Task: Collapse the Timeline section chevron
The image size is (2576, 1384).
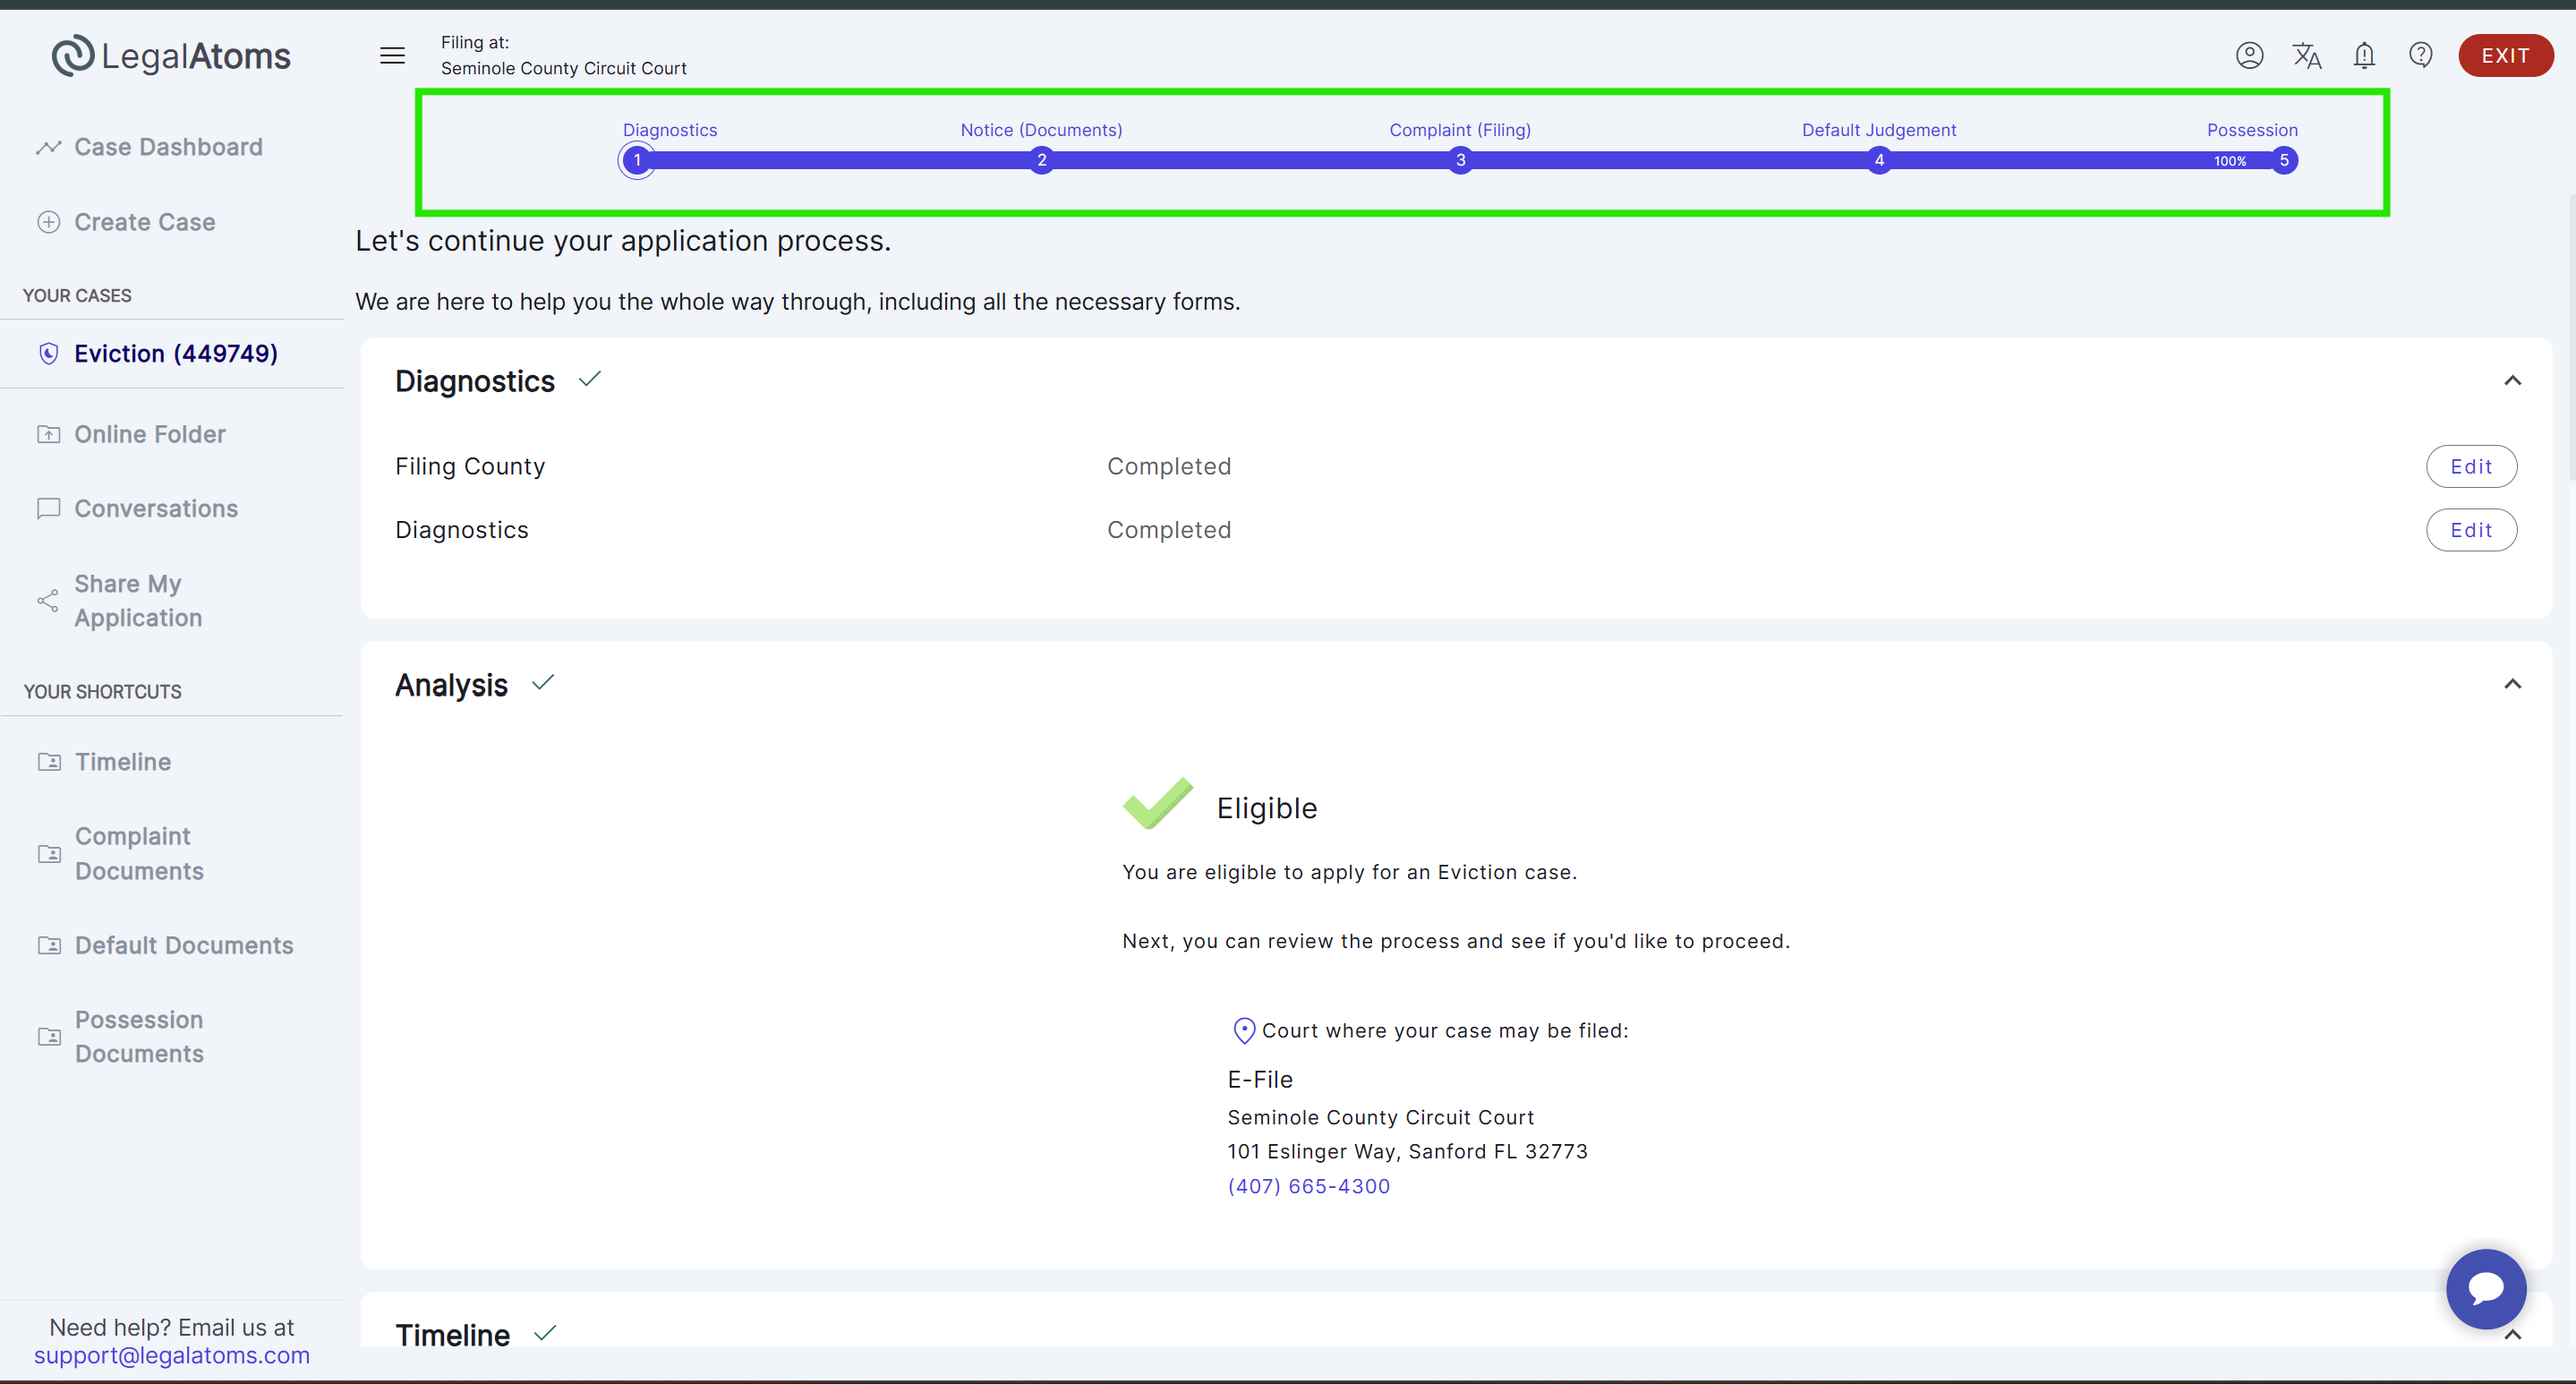Action: pyautogui.click(x=2512, y=1335)
